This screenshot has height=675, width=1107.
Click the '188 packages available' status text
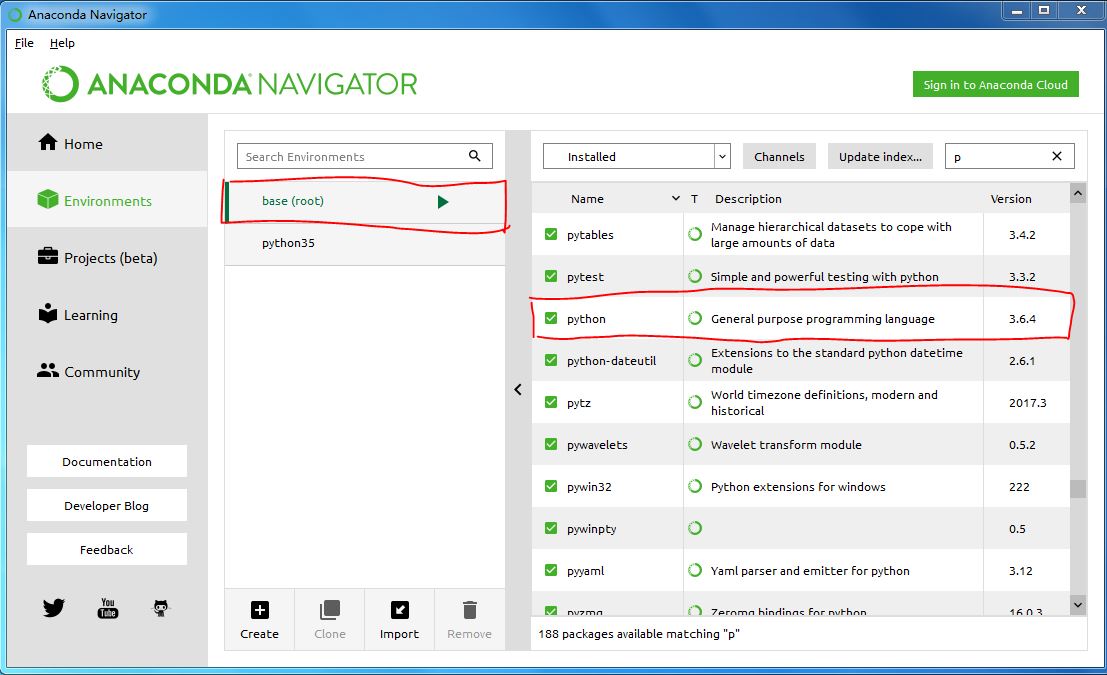pos(639,633)
